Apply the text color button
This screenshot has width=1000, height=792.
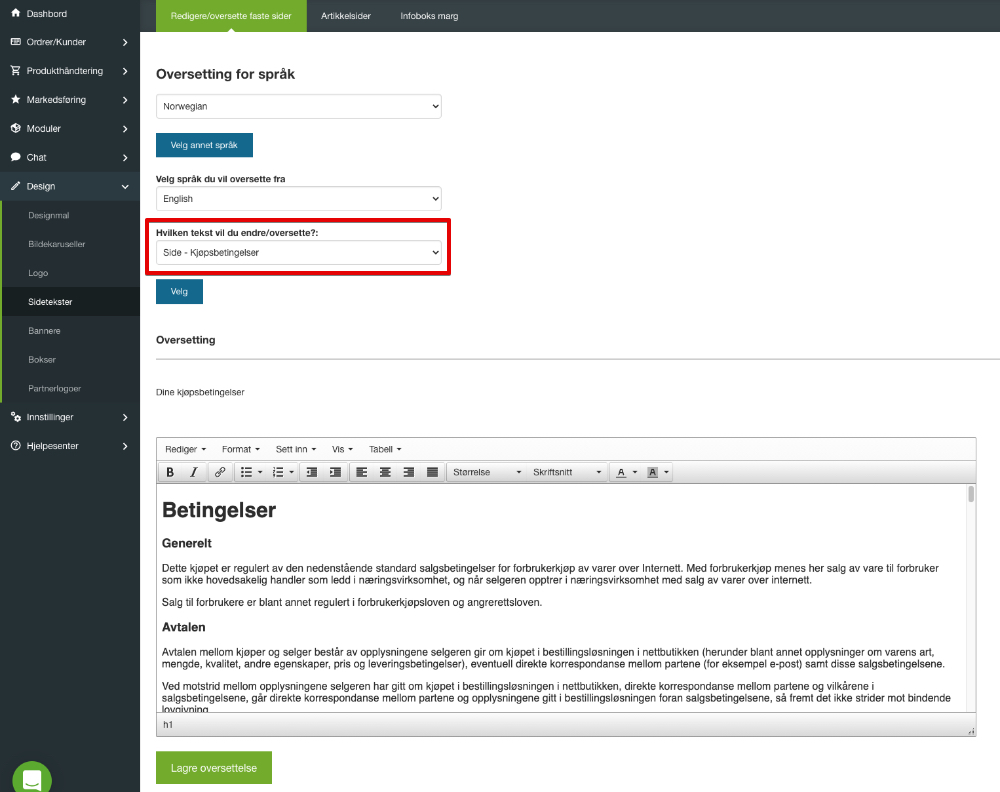coord(621,473)
